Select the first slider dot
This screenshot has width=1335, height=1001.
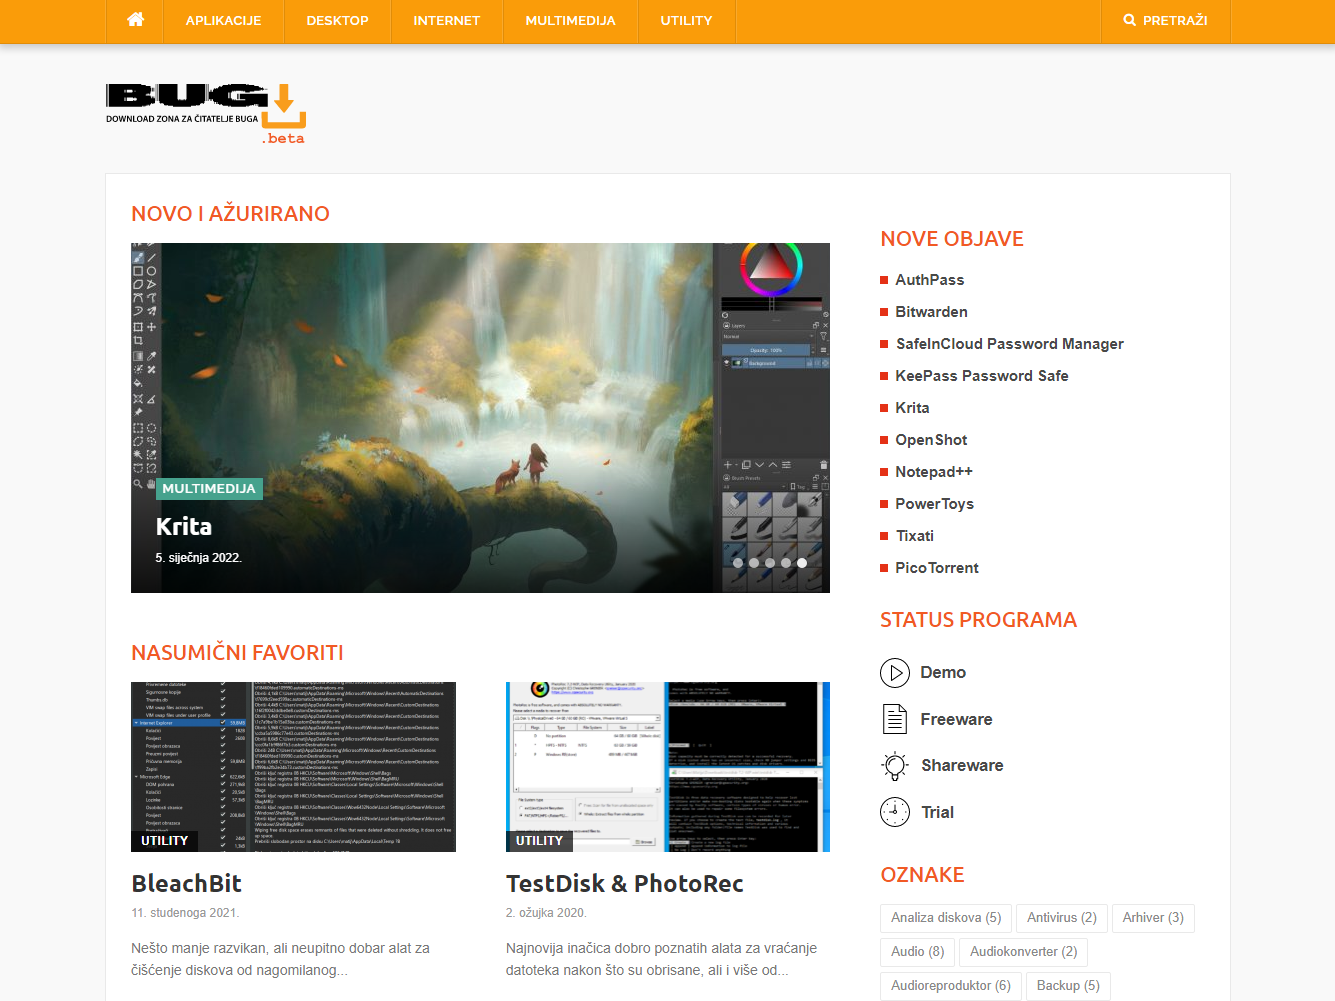pyautogui.click(x=738, y=563)
